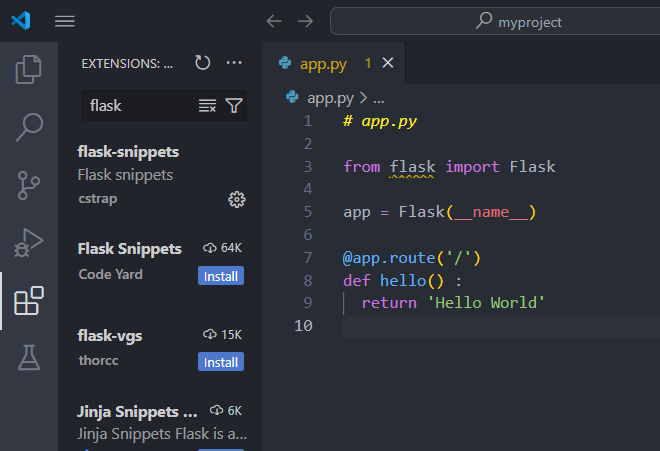Screen dimensions: 660x451
Task: Click the underlined flask module name
Action: point(412,167)
